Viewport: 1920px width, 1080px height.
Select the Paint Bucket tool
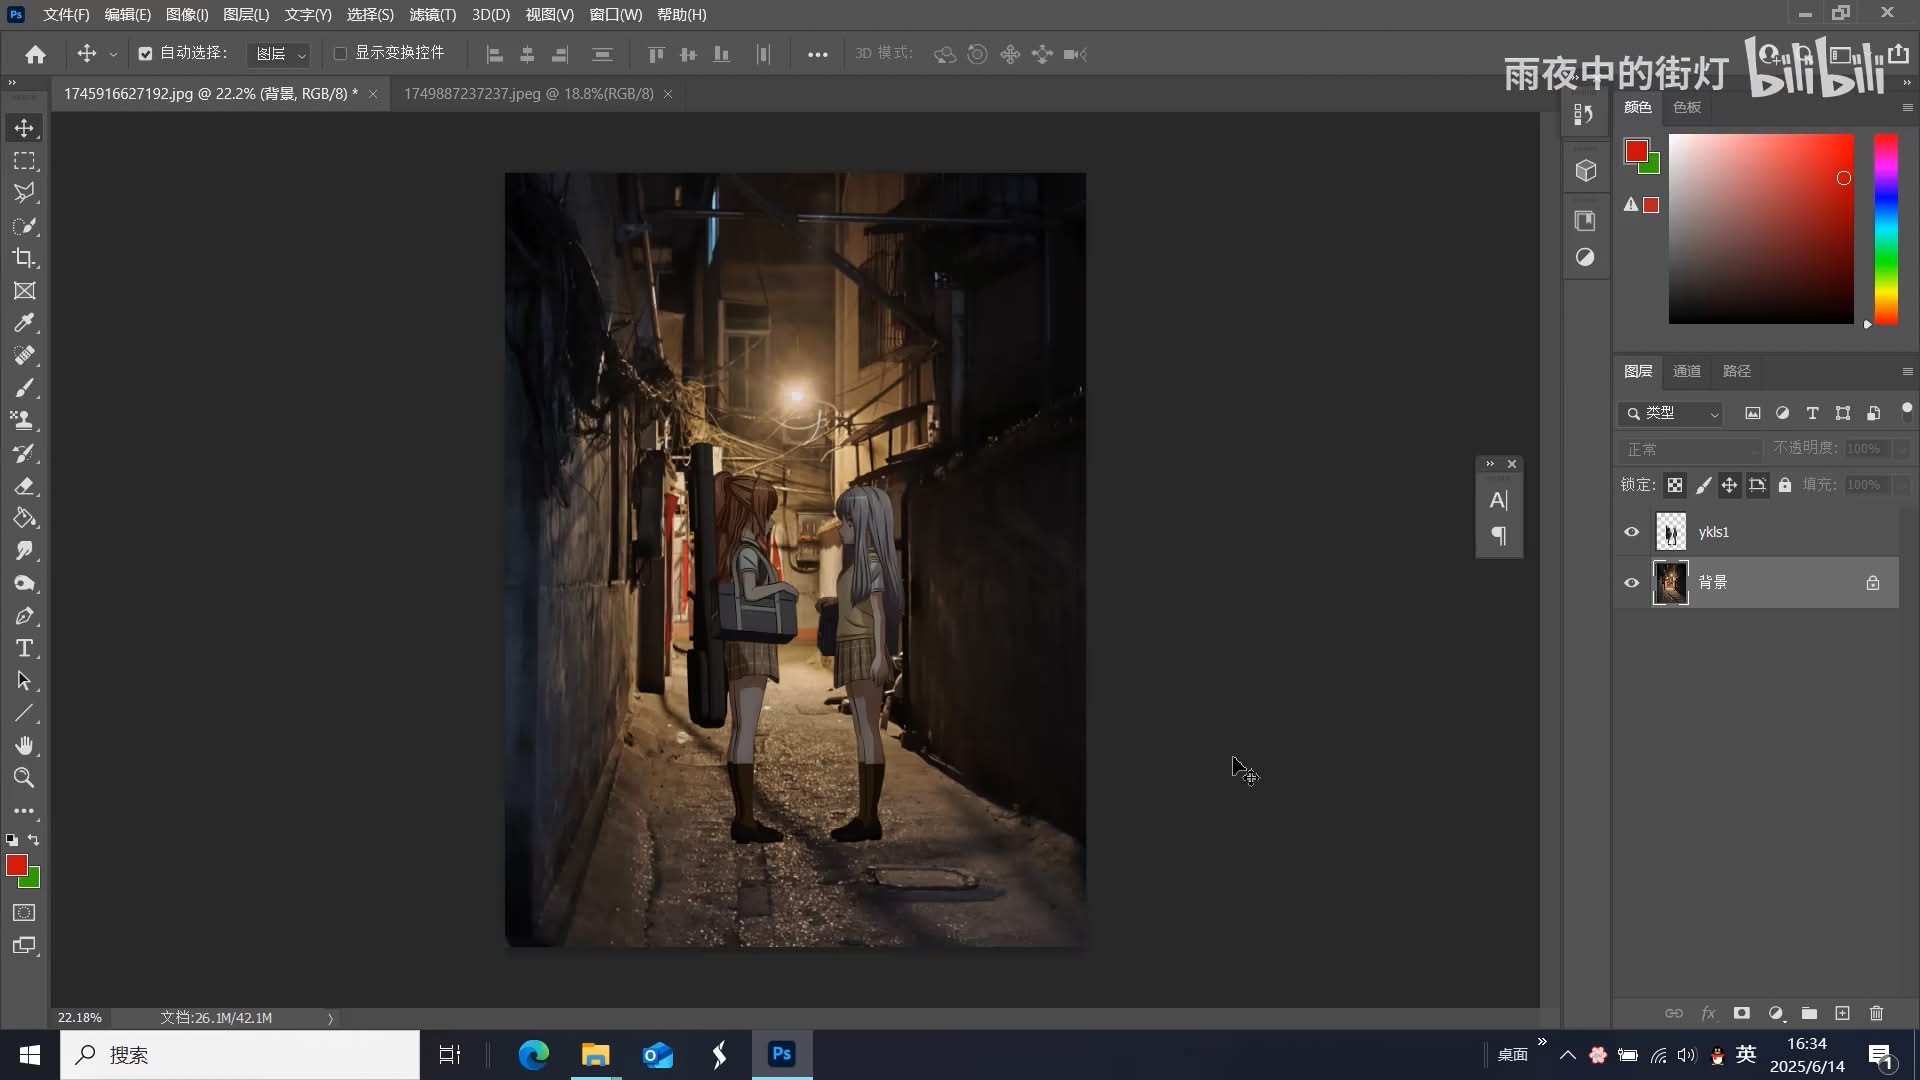coord(24,518)
